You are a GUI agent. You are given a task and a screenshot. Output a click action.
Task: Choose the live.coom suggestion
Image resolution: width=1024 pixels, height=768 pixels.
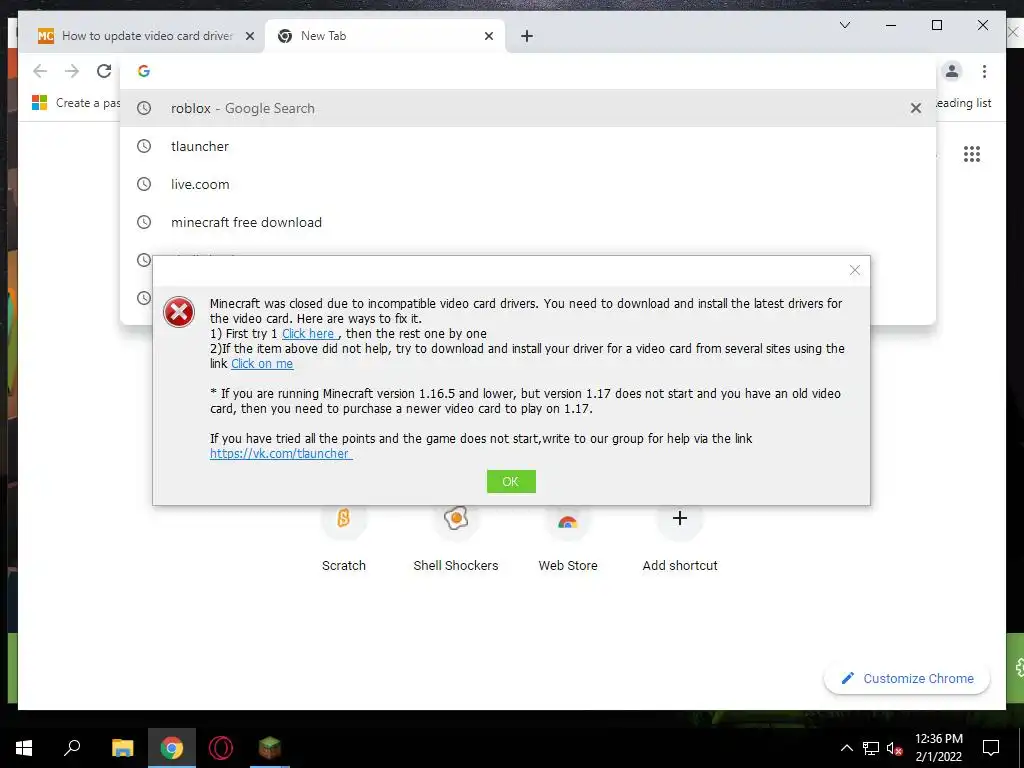click(x=528, y=184)
